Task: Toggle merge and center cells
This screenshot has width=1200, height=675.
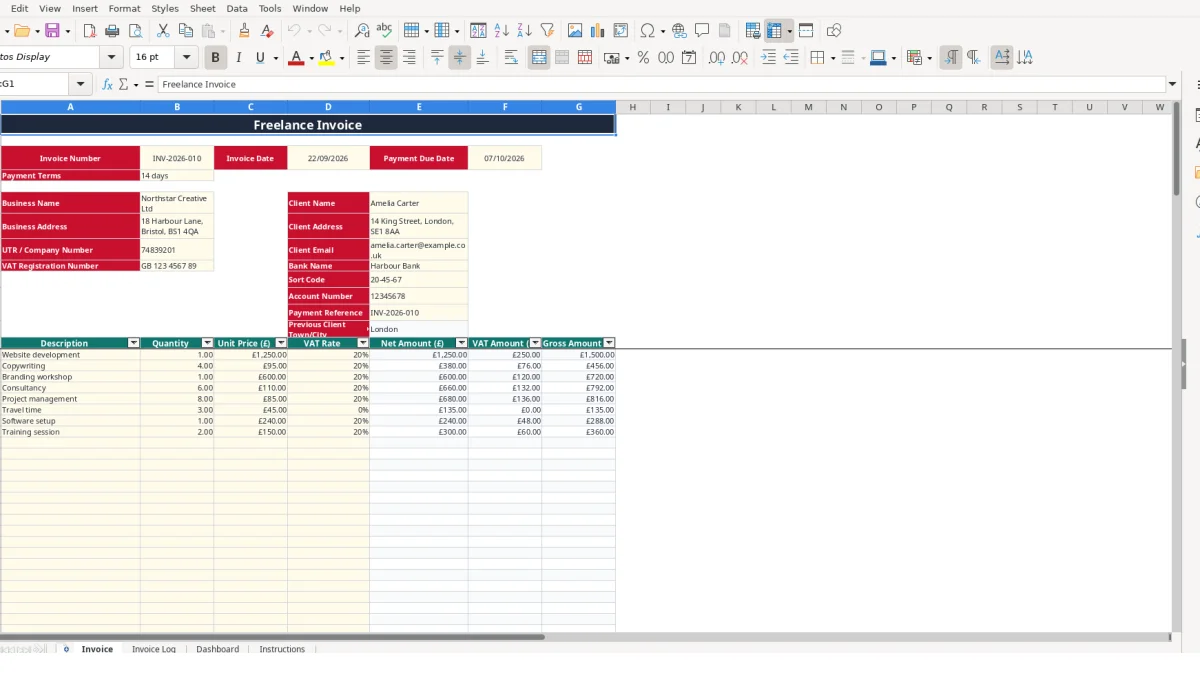Action: point(539,58)
